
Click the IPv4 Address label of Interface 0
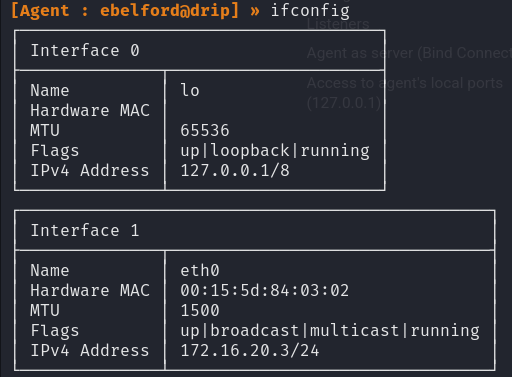90,171
